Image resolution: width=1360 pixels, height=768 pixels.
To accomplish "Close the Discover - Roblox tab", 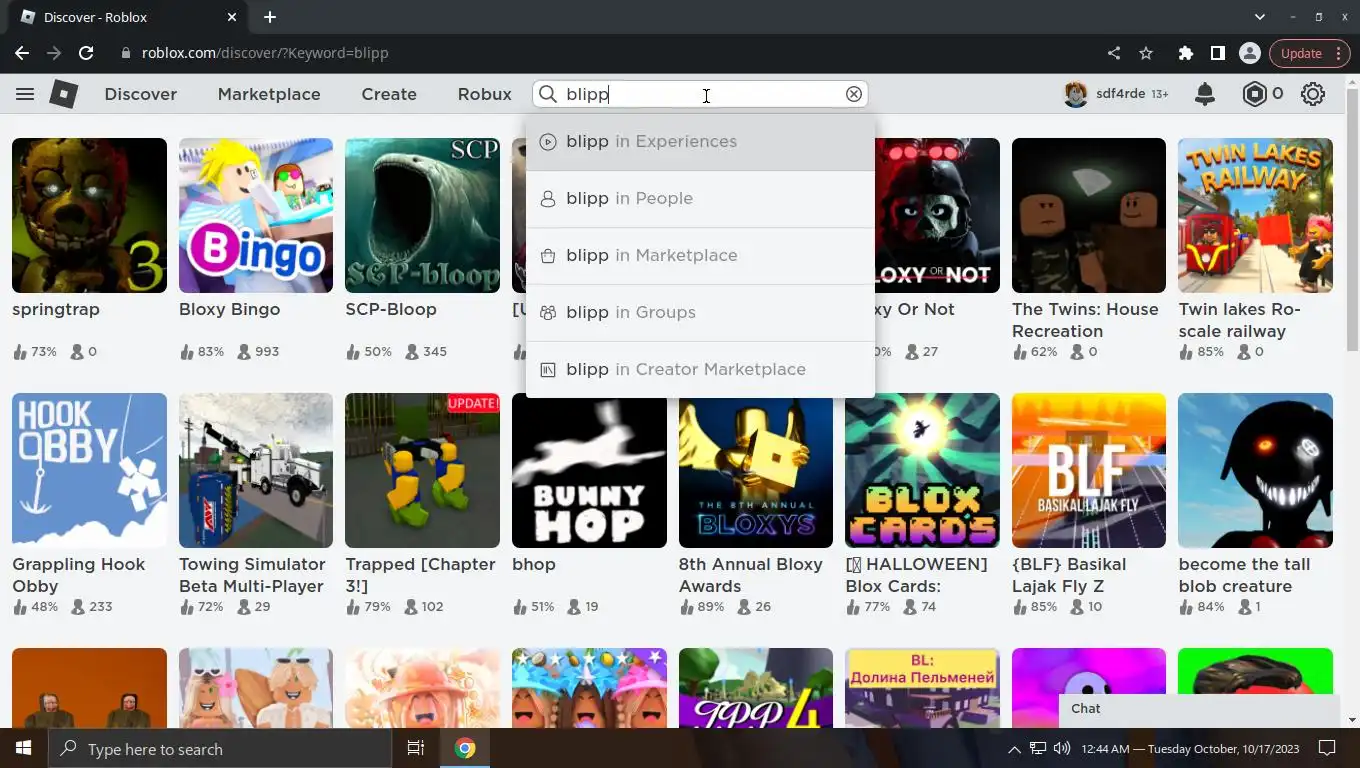I will [232, 17].
